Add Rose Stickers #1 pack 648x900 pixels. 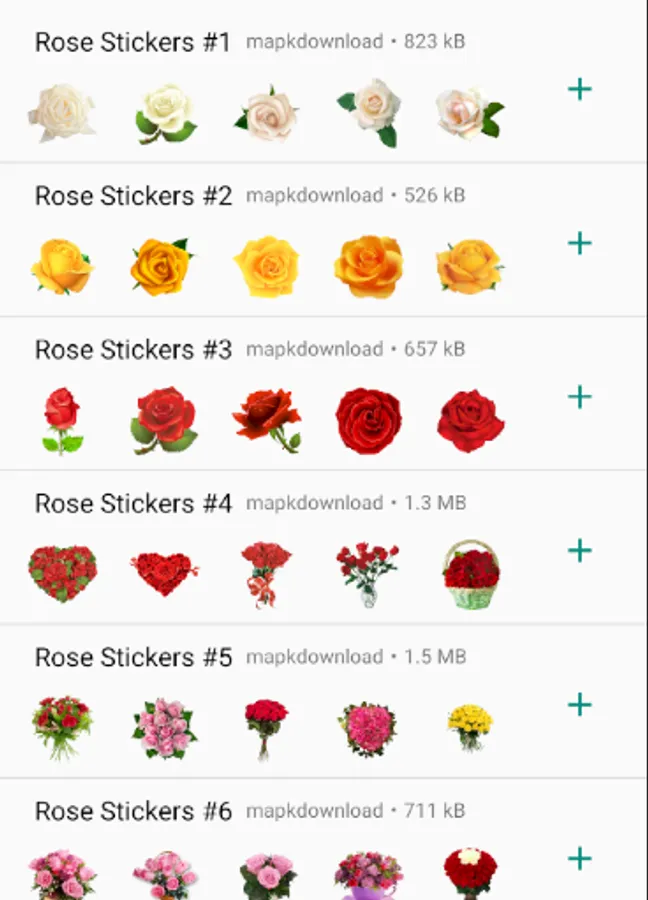pyautogui.click(x=580, y=89)
